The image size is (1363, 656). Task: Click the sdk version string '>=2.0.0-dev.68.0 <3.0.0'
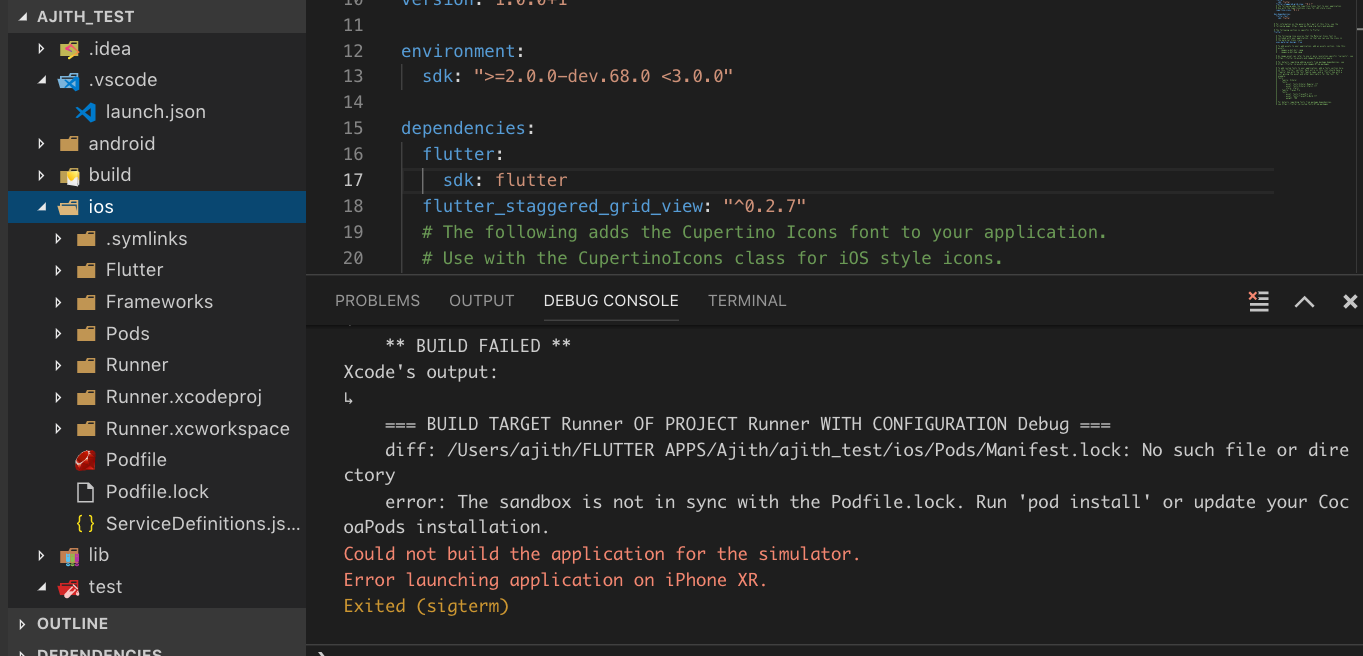603,76
